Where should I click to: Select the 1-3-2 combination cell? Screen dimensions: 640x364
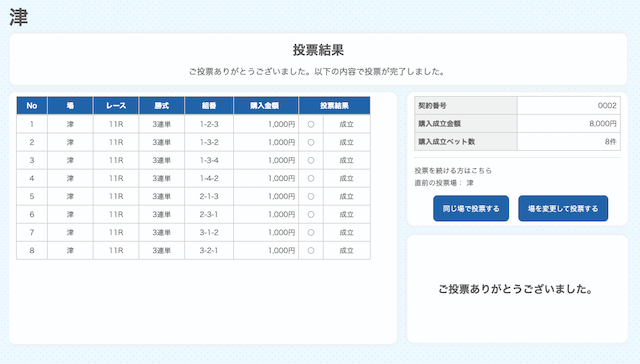click(209, 142)
